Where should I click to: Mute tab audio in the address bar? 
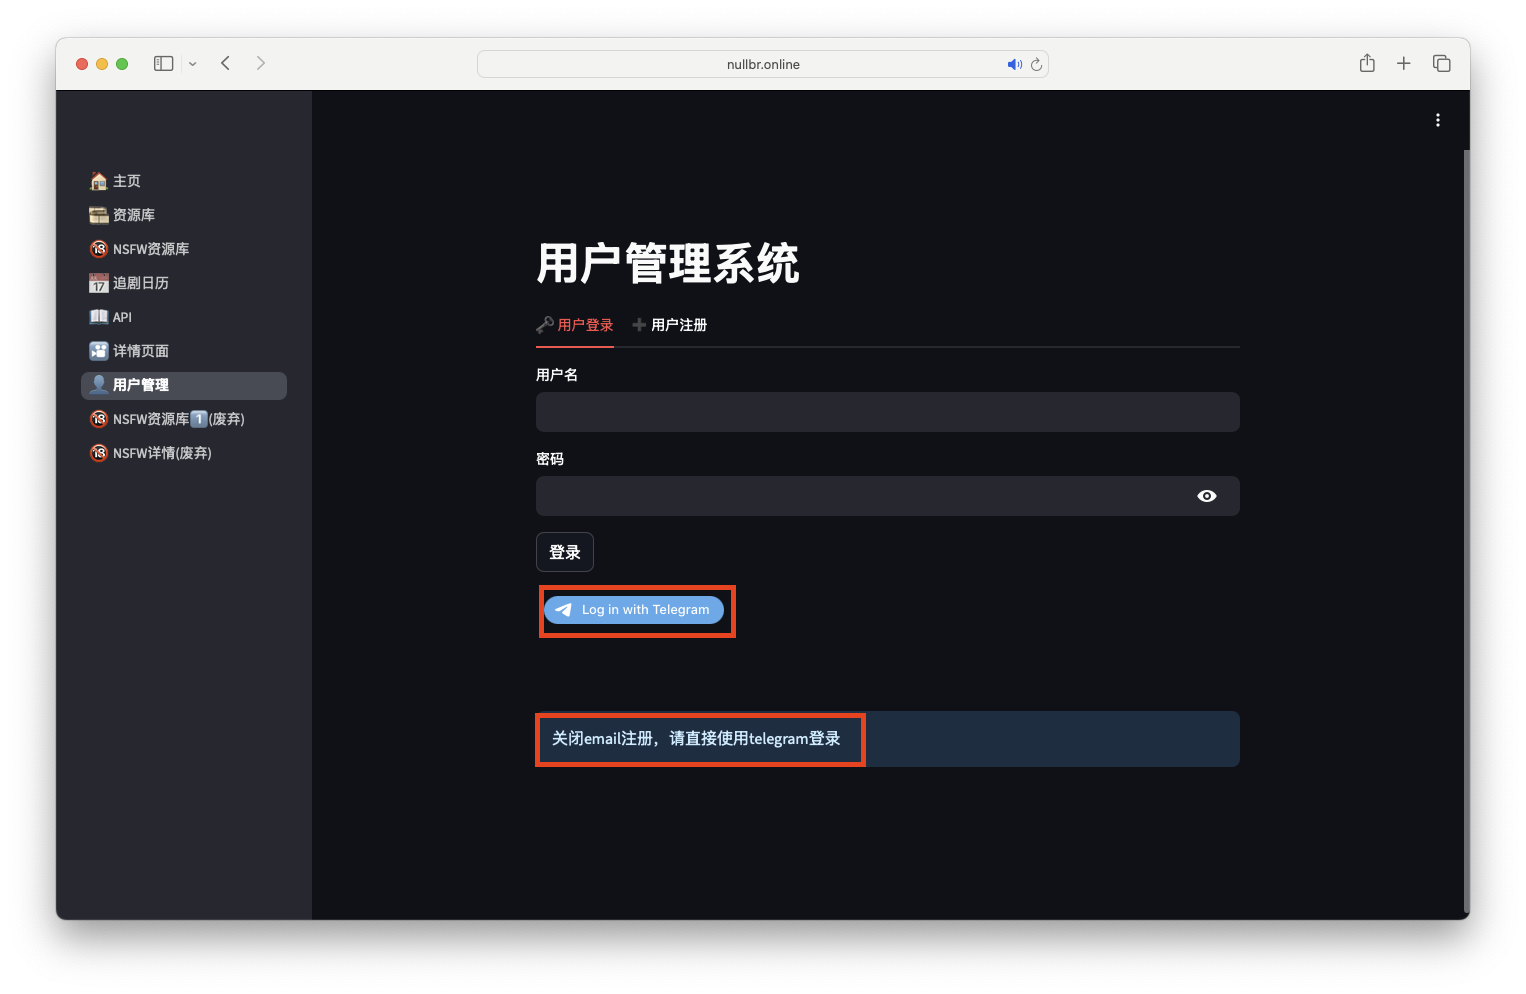1014,64
